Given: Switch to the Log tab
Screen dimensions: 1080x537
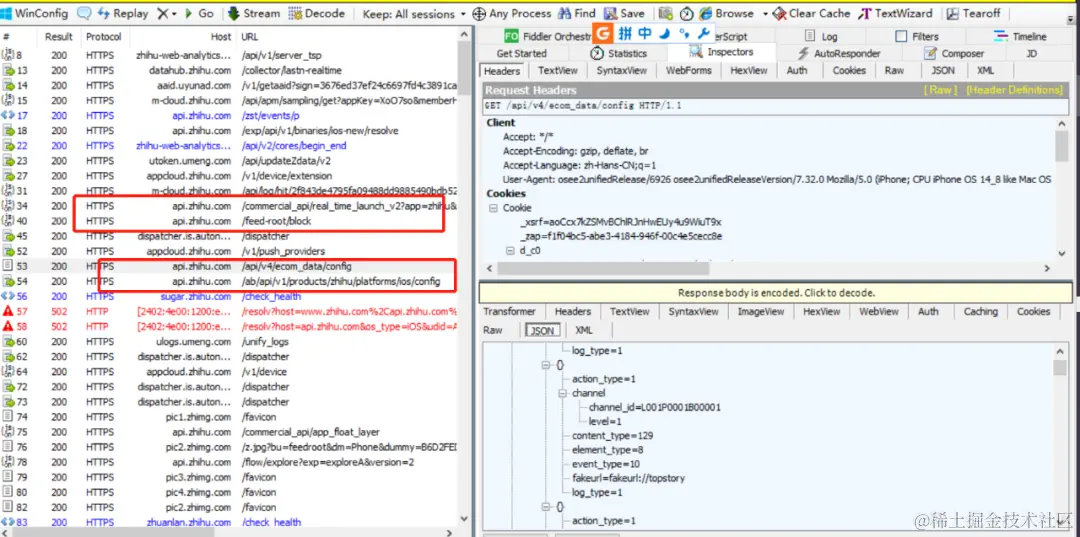Looking at the screenshot, I should click(x=822, y=36).
